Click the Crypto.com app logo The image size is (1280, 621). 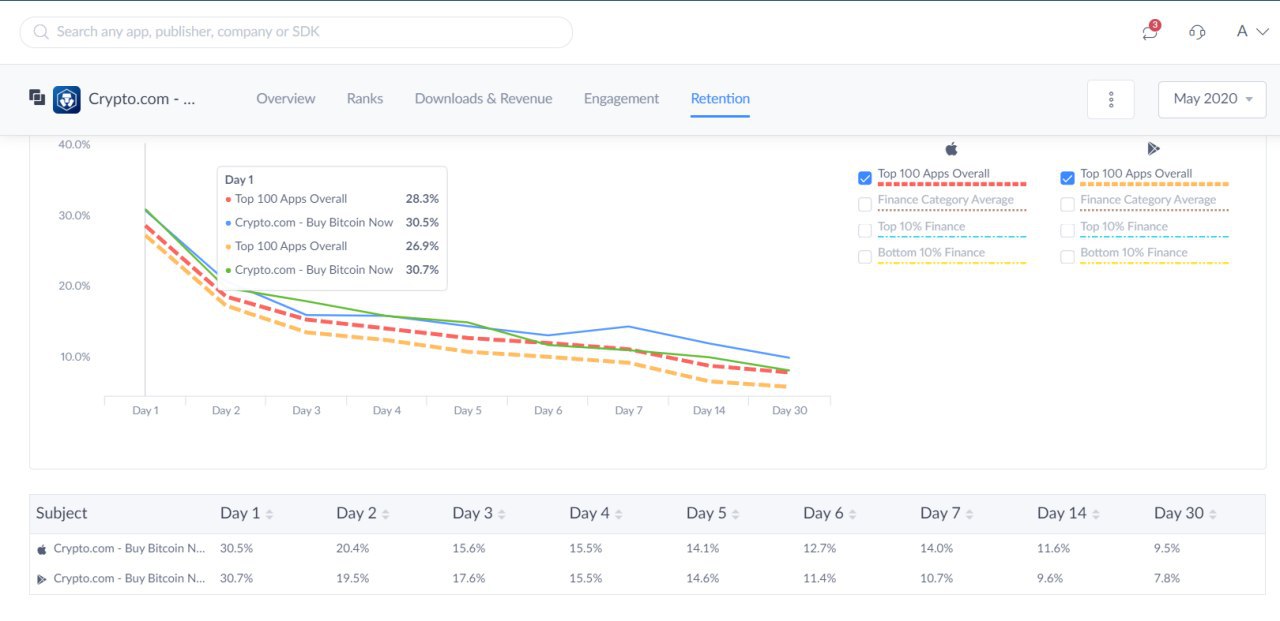pyautogui.click(x=67, y=99)
